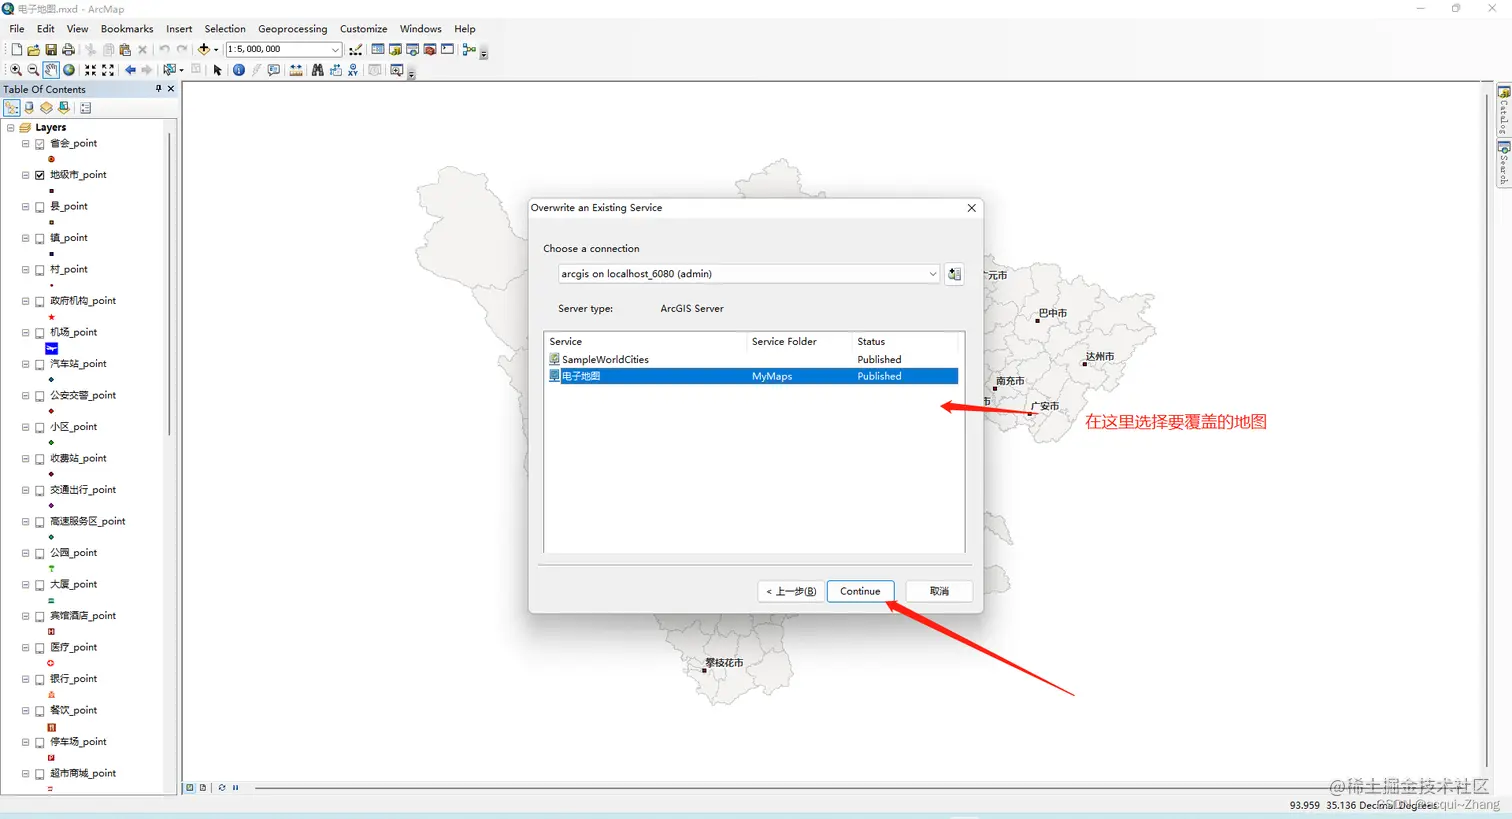The image size is (1512, 819).
Task: Uncheck the 地级市_point layer
Action: click(40, 175)
